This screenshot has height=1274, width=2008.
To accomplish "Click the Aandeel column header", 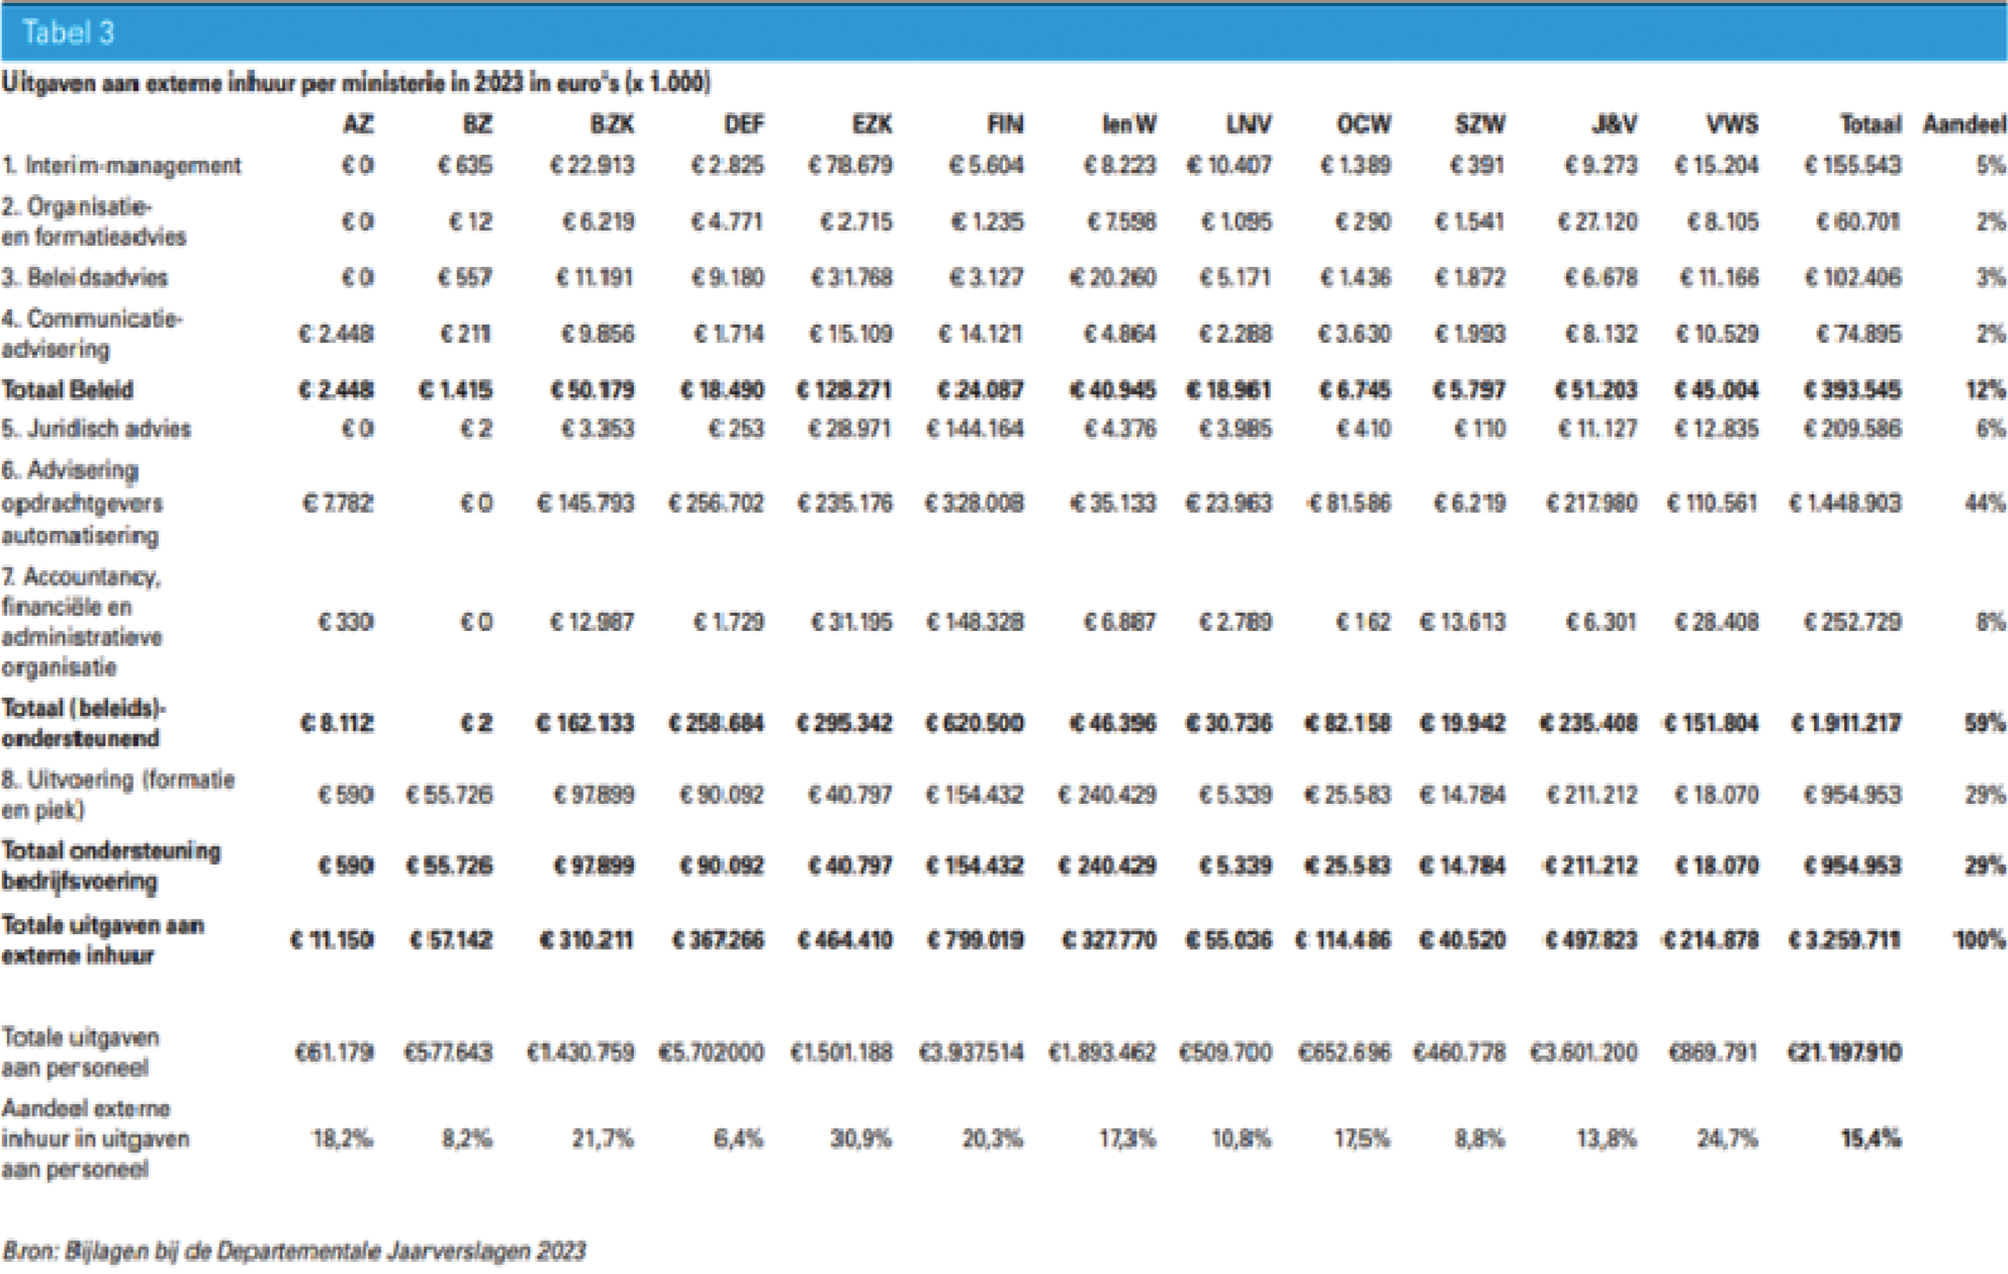I will click(x=1964, y=124).
